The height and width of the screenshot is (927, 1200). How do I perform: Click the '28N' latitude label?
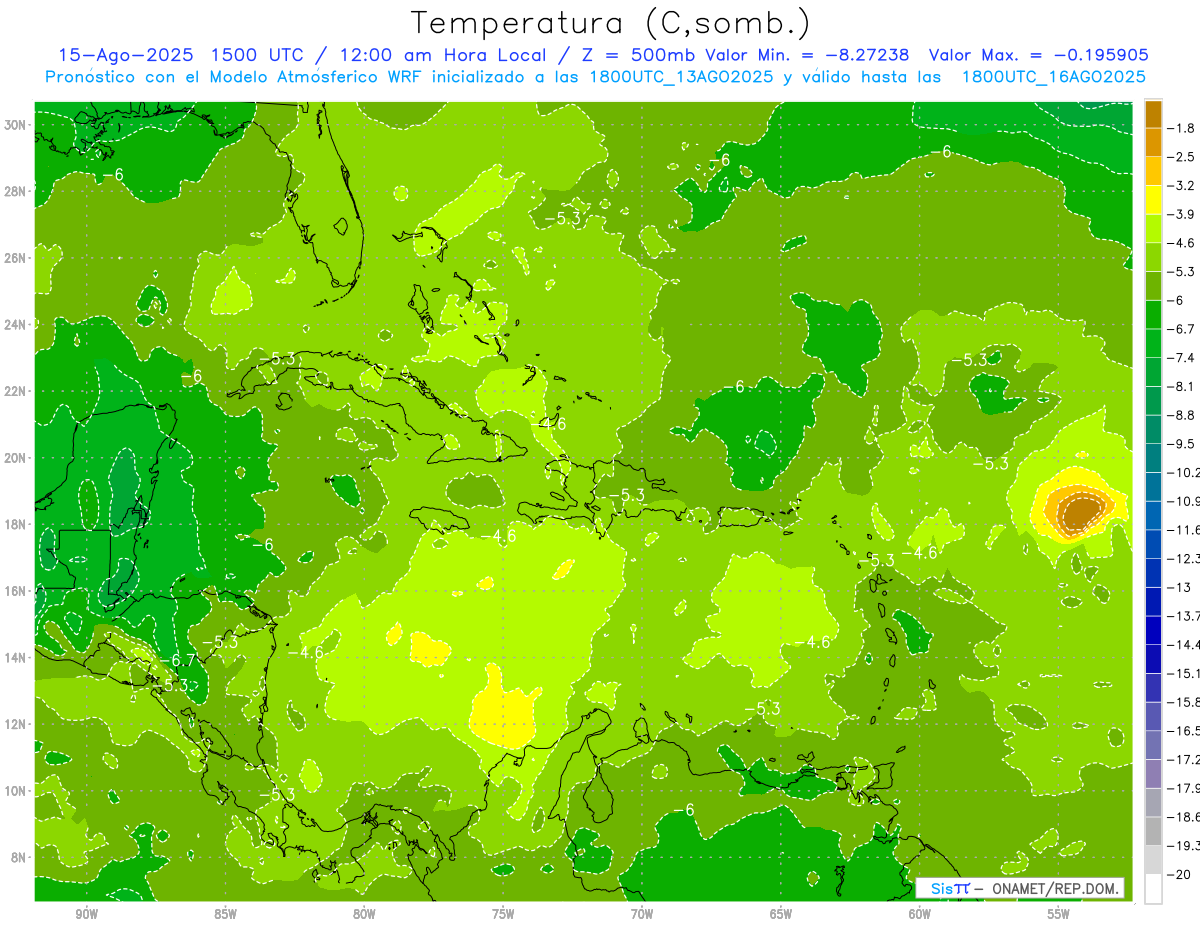click(15, 191)
